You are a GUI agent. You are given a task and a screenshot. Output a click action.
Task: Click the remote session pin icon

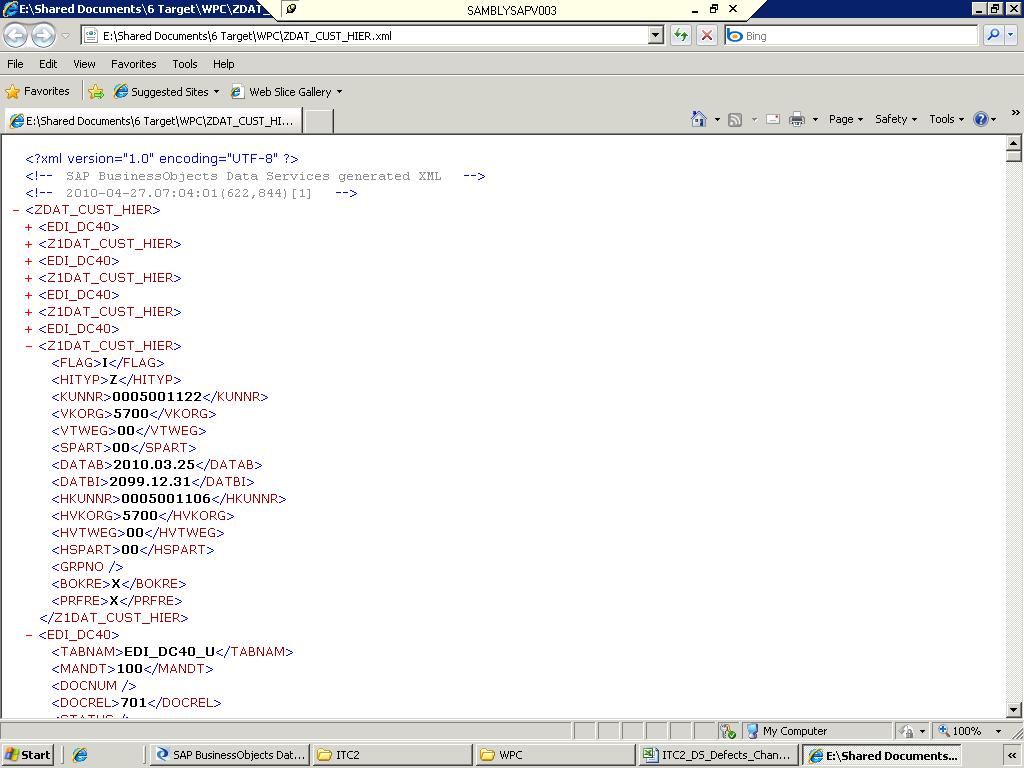pos(292,9)
